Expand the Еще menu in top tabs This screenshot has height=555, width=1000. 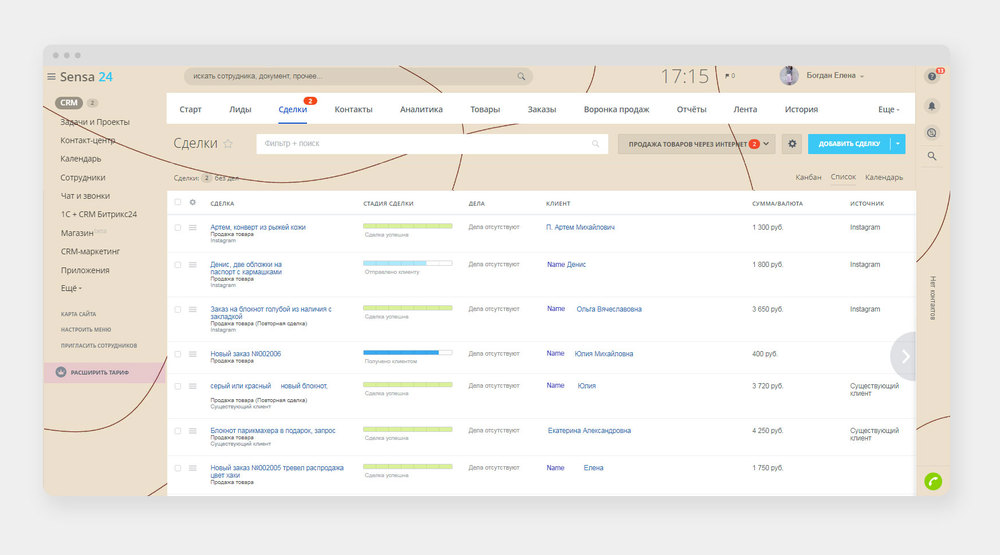point(888,109)
